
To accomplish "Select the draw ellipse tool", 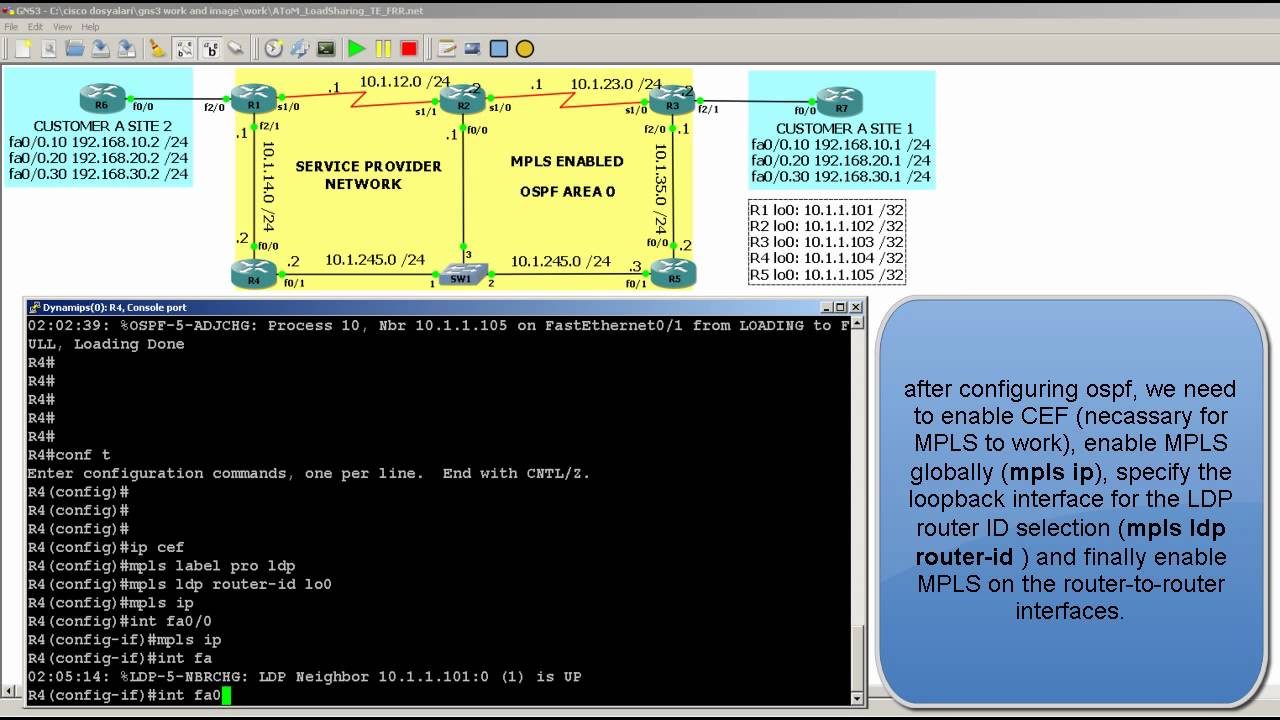I will tap(525, 48).
